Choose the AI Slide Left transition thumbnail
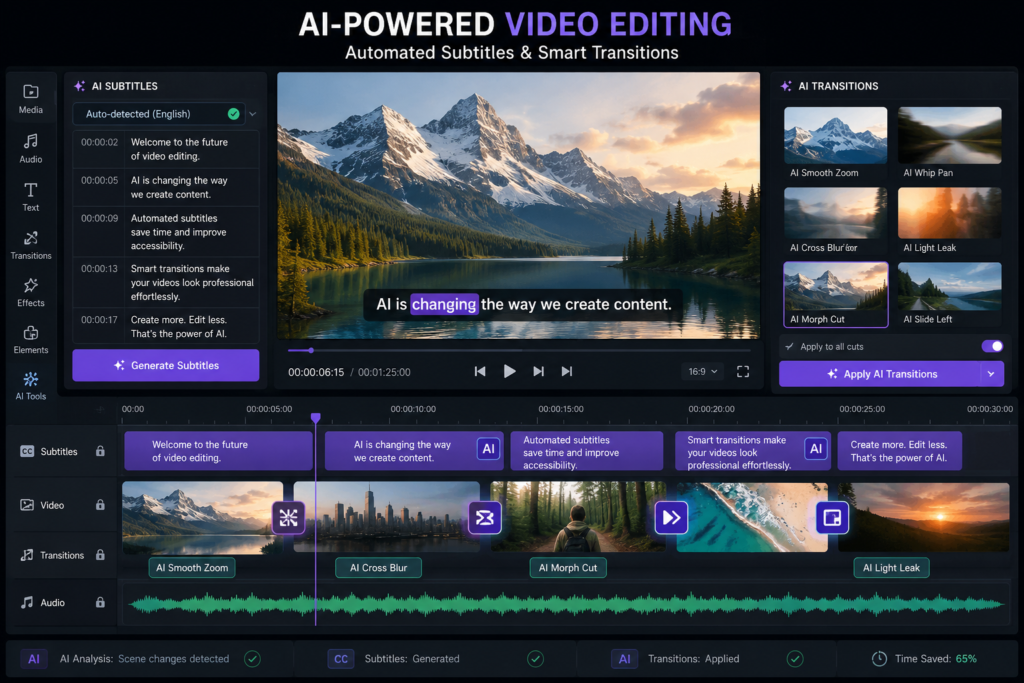 (950, 287)
